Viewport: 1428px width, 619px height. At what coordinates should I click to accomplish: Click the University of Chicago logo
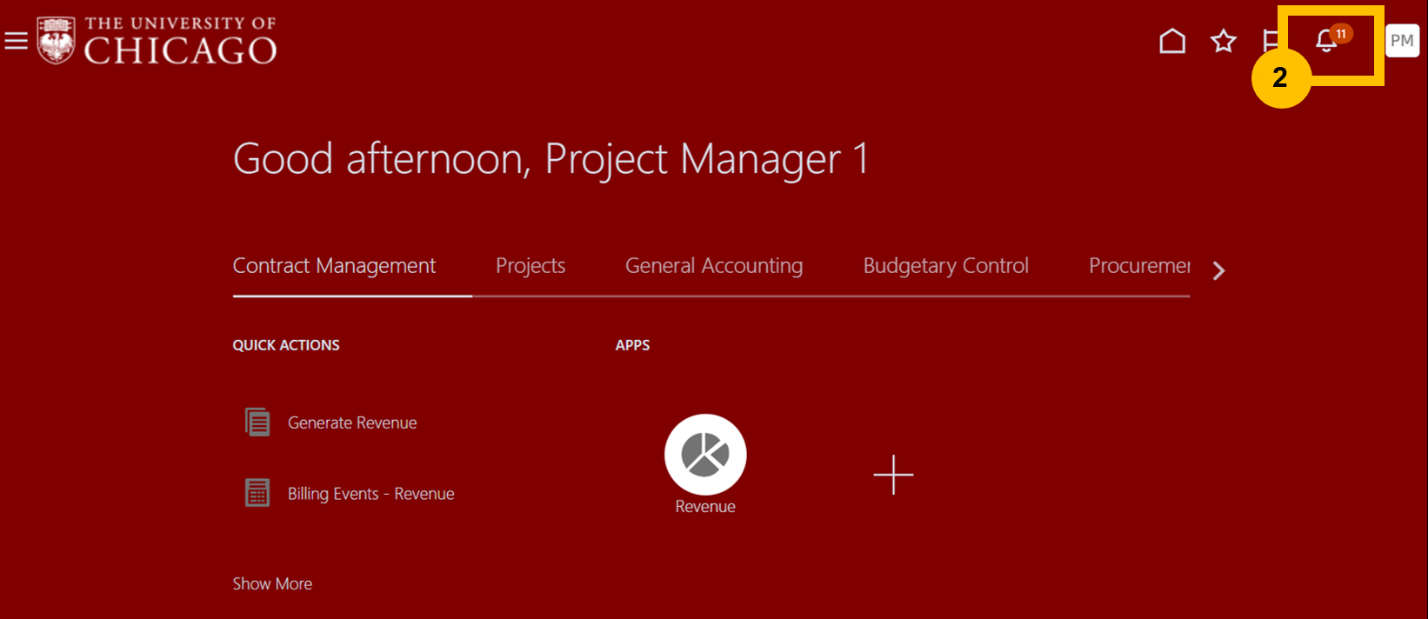(x=157, y=41)
